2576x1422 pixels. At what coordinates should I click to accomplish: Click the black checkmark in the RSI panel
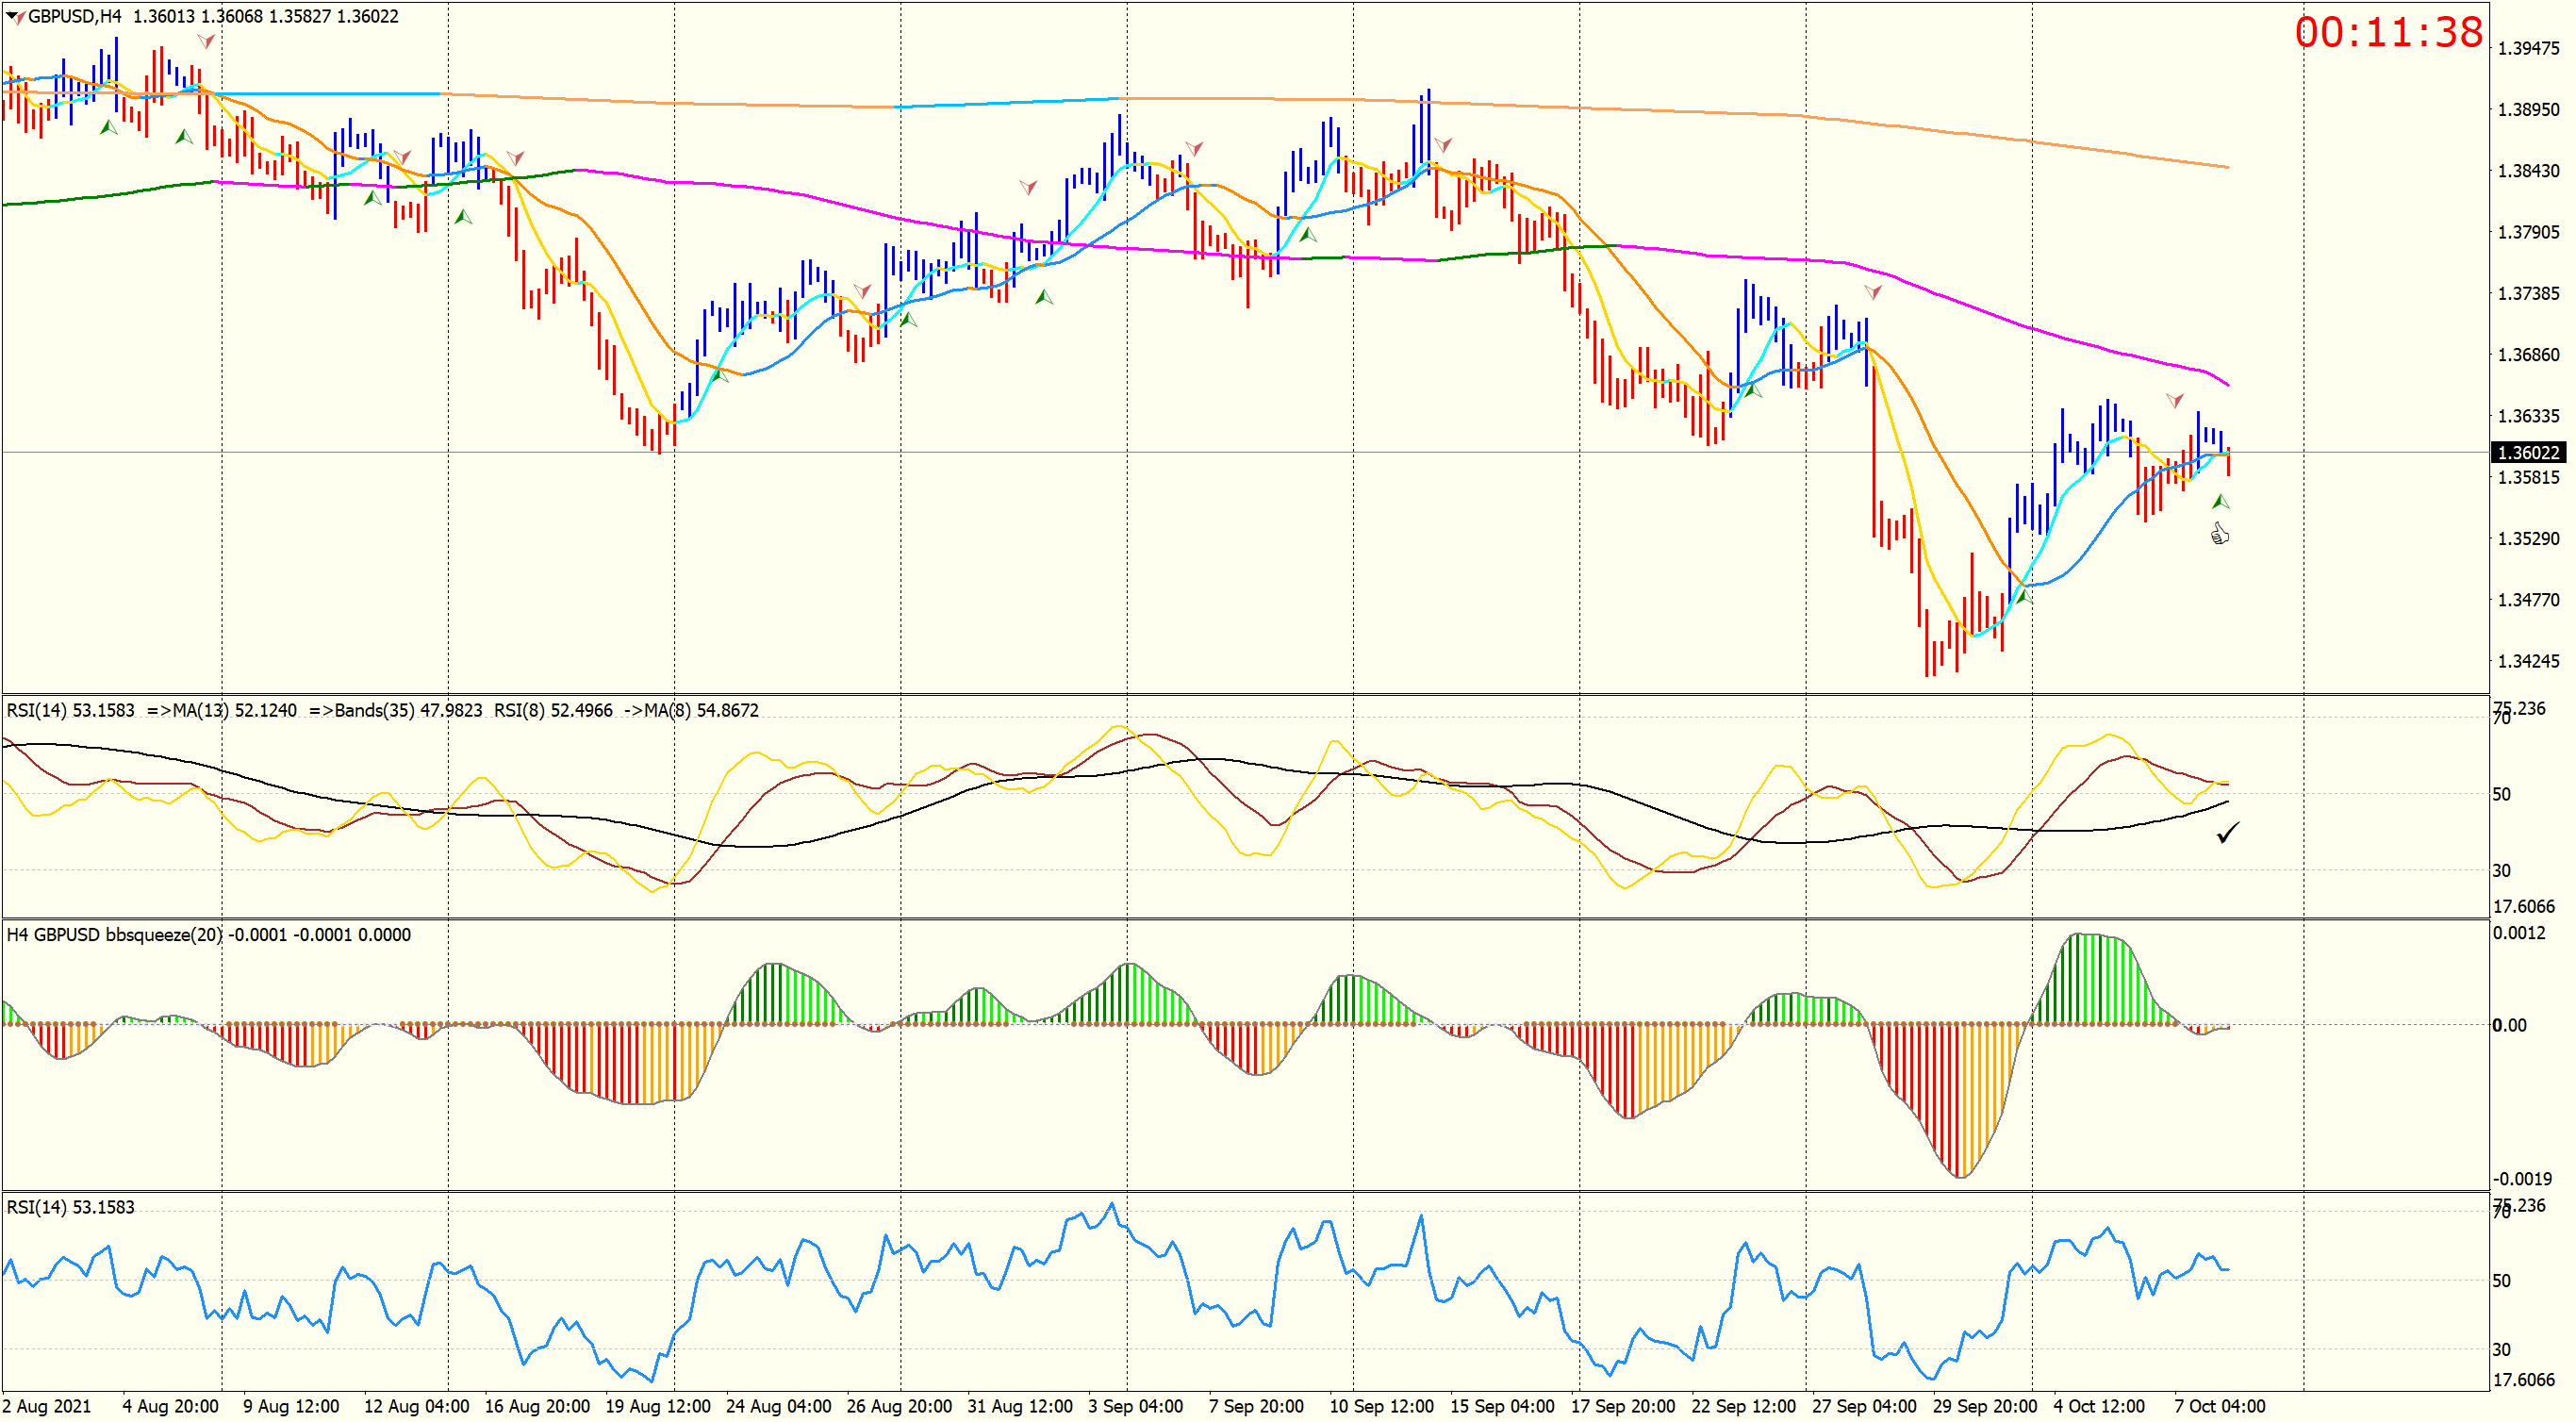[x=2228, y=832]
